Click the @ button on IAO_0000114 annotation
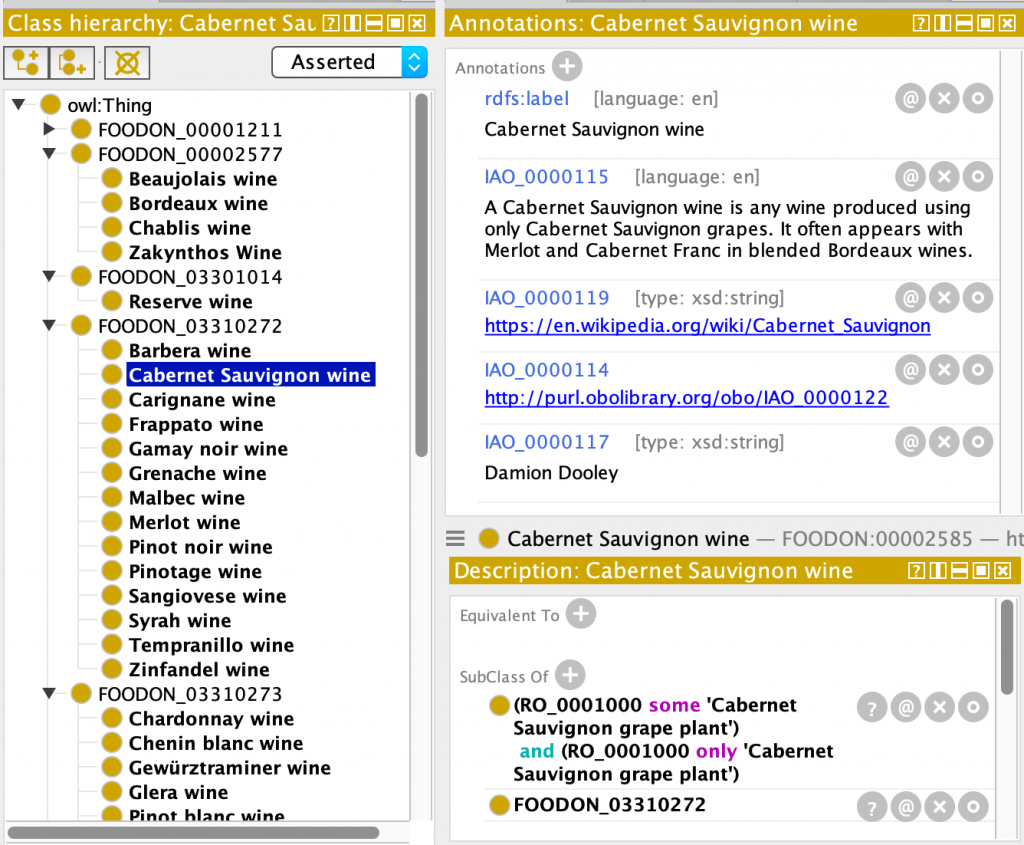 (910, 370)
